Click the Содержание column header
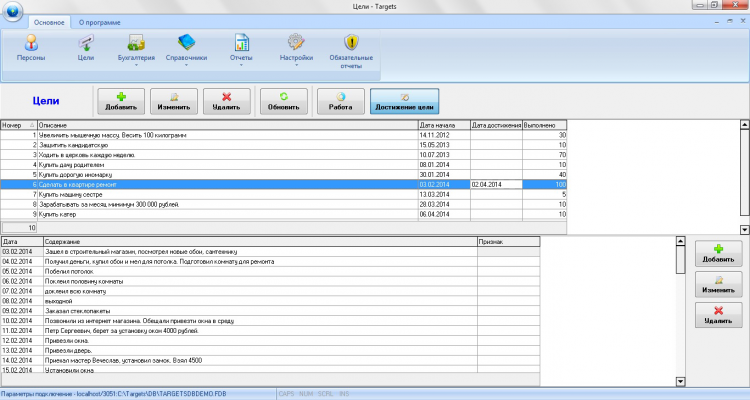This screenshot has width=750, height=400. (x=260, y=242)
